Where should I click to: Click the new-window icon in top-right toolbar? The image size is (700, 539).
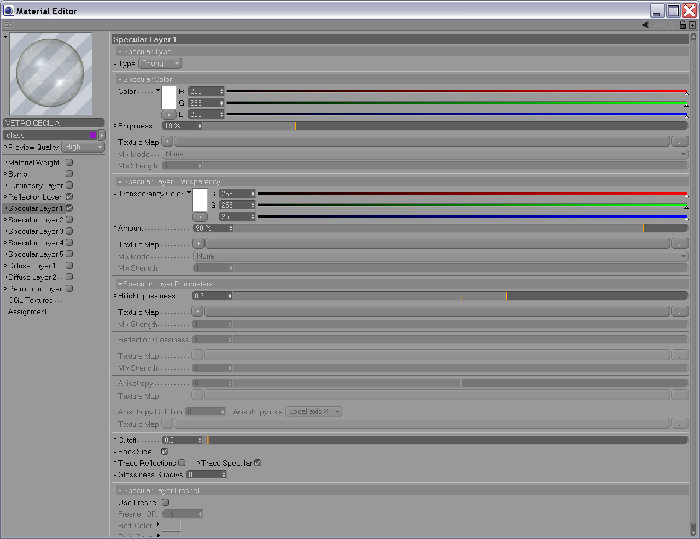(692, 25)
